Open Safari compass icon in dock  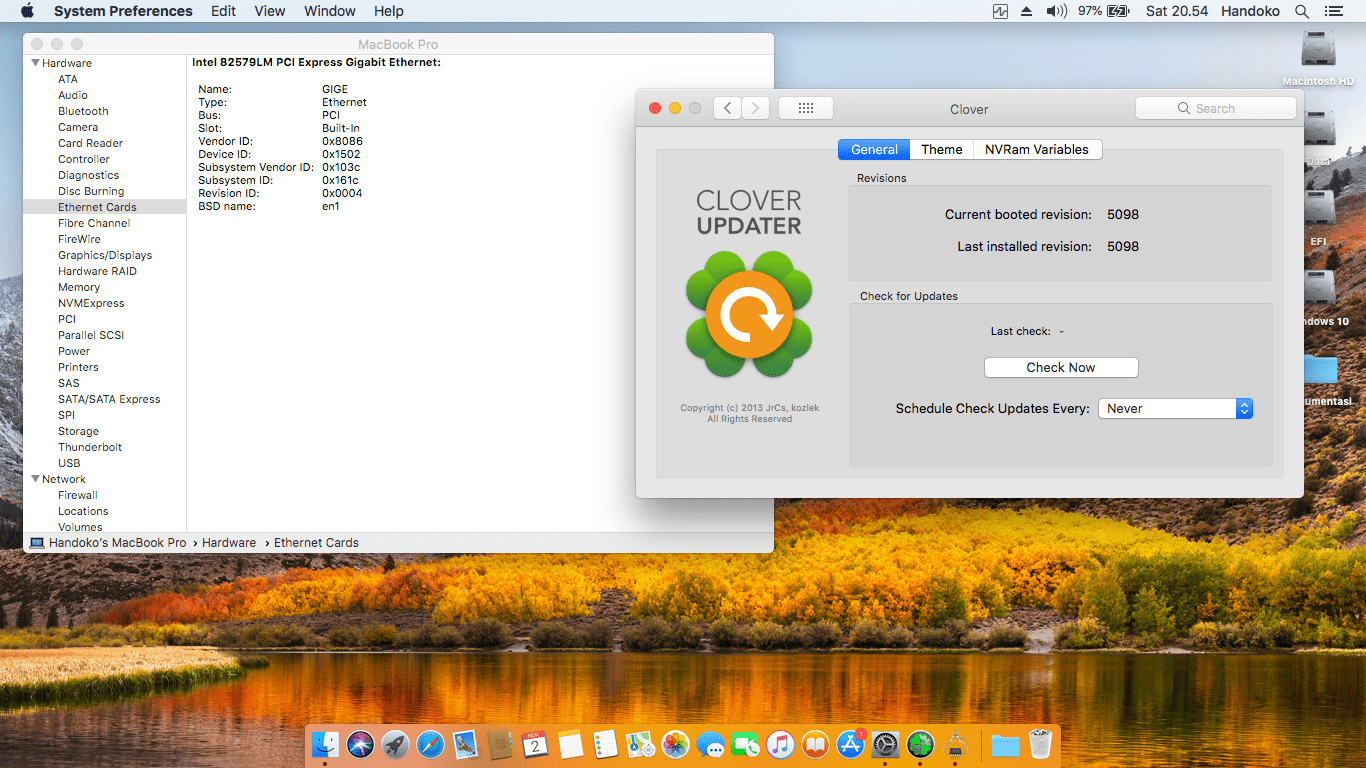430,744
